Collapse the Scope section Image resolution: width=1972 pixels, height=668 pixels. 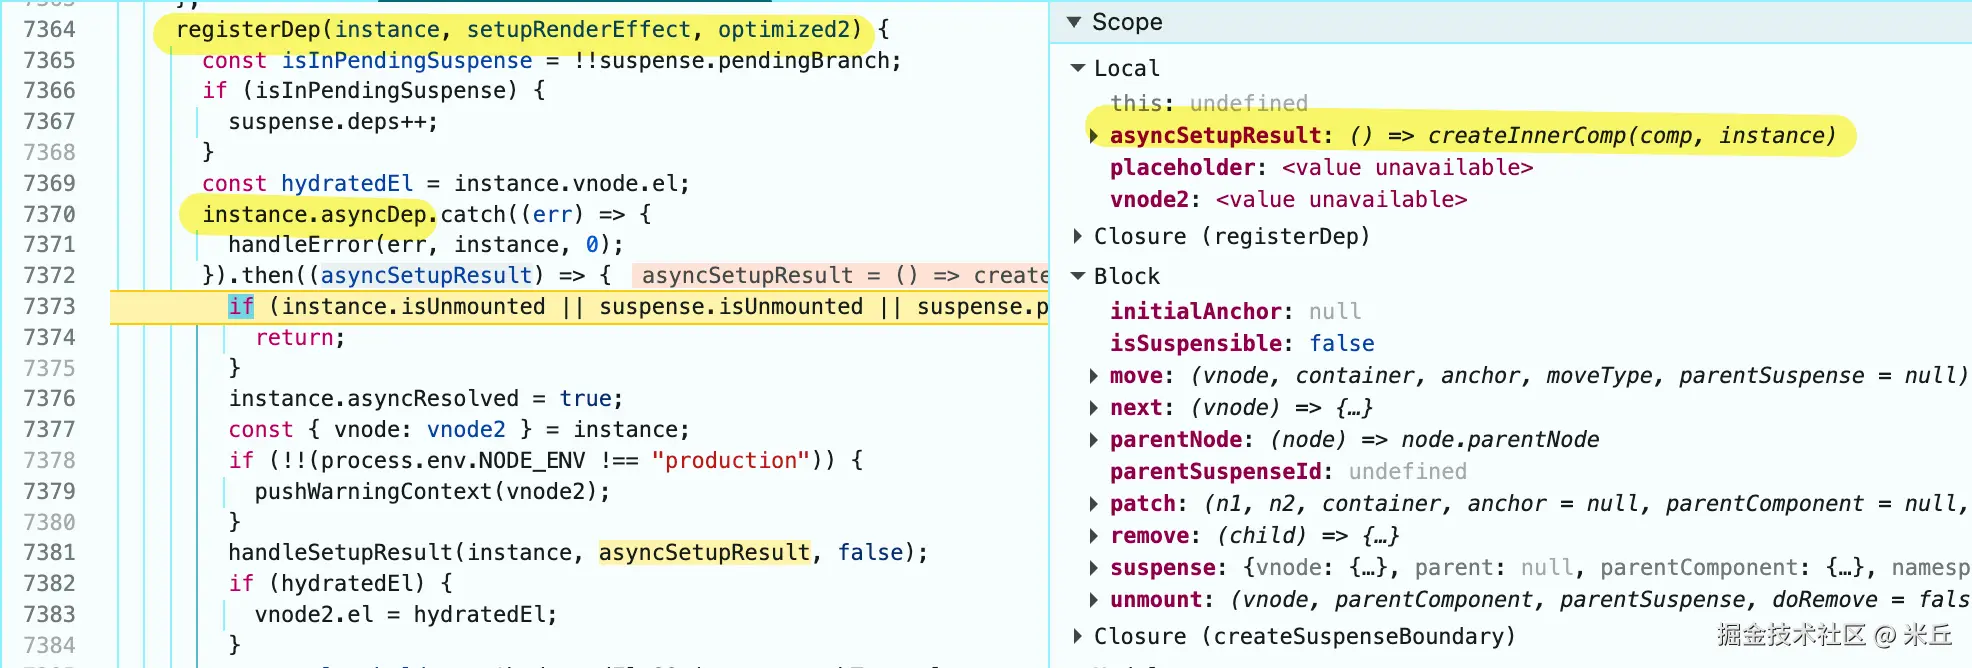[1074, 22]
